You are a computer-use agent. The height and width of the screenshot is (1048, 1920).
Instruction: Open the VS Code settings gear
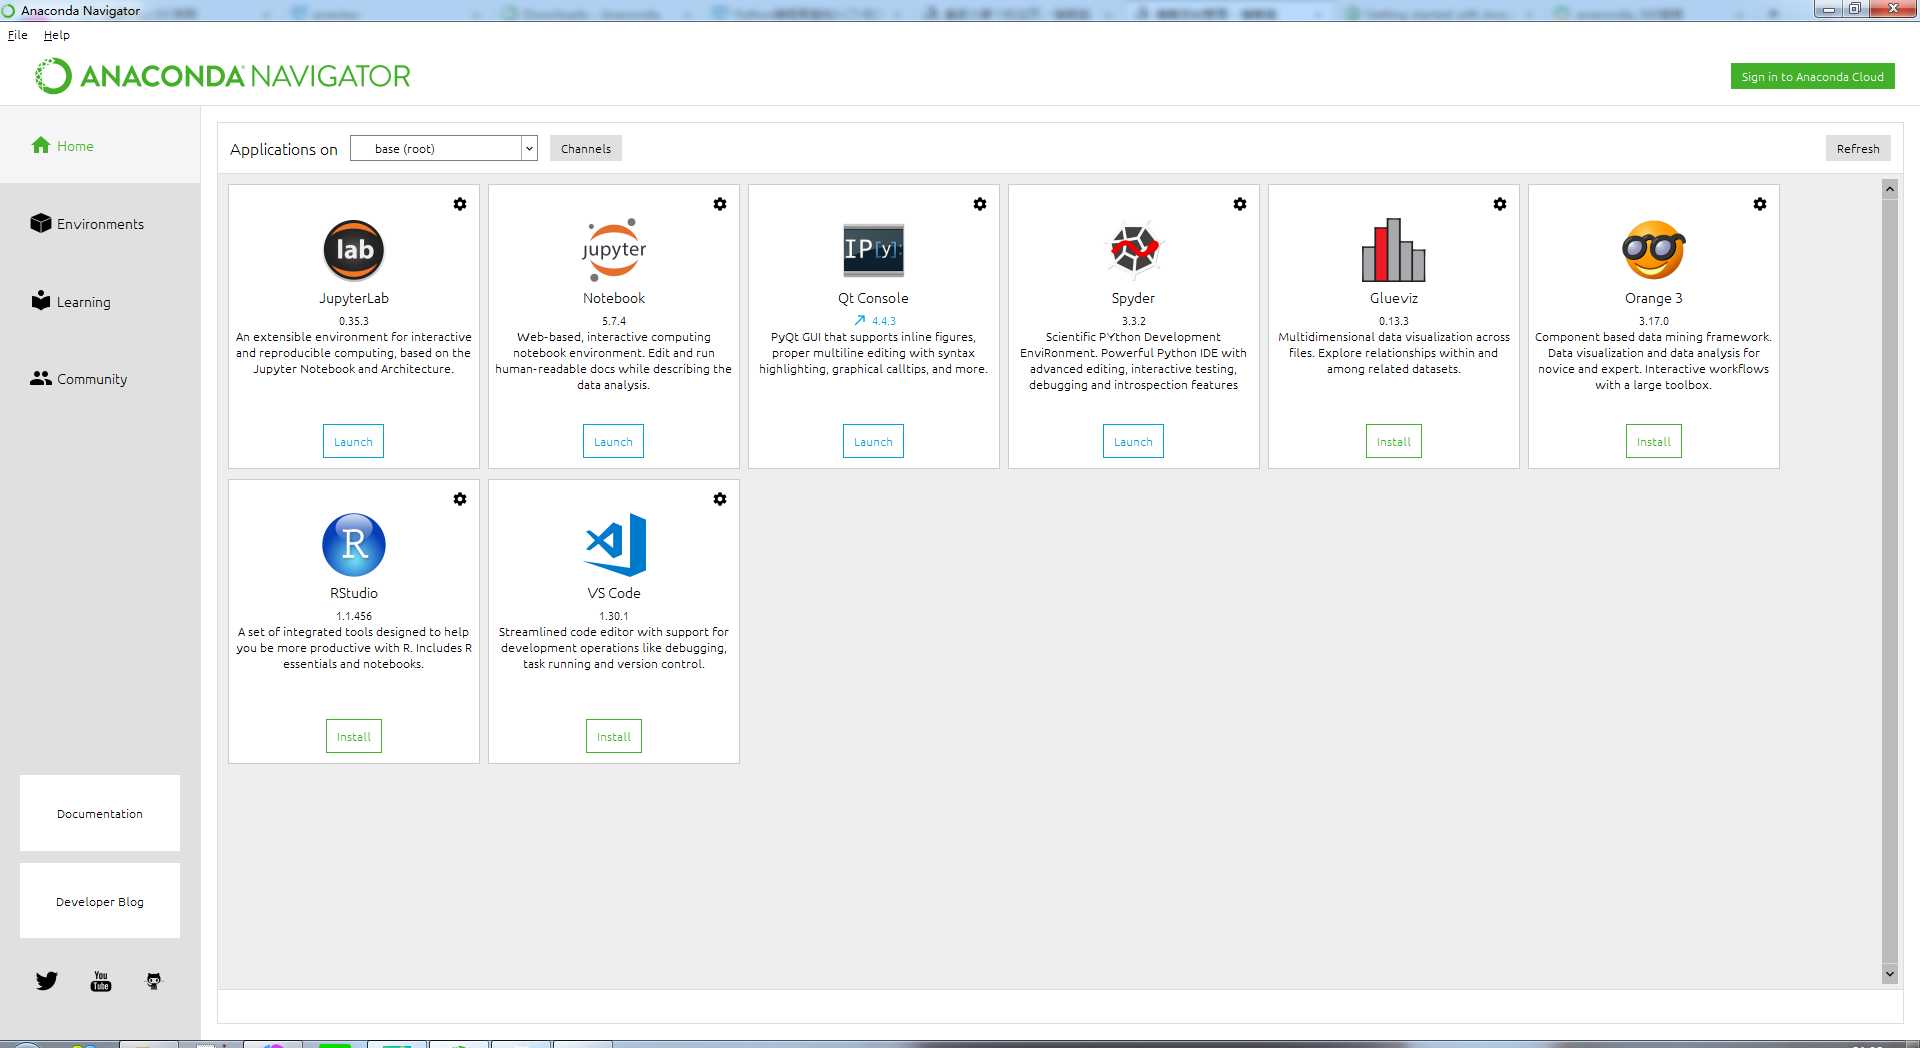point(720,499)
